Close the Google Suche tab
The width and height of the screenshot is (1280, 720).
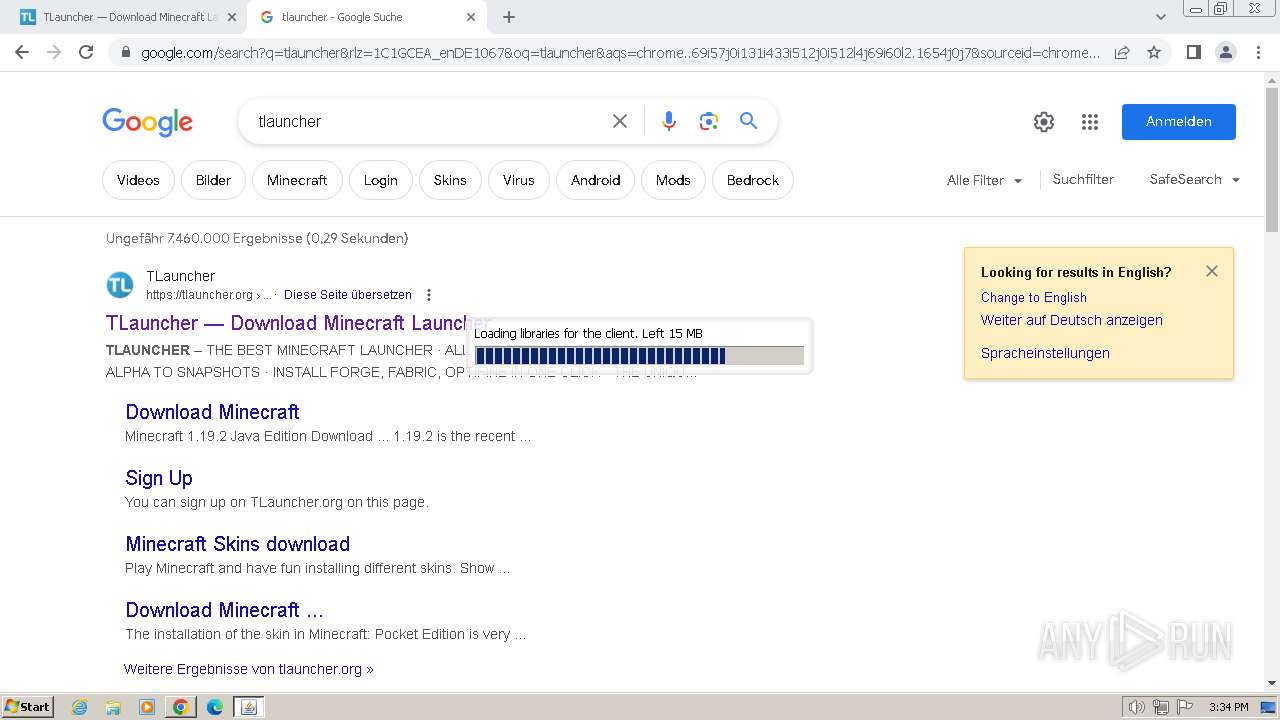[x=471, y=17]
